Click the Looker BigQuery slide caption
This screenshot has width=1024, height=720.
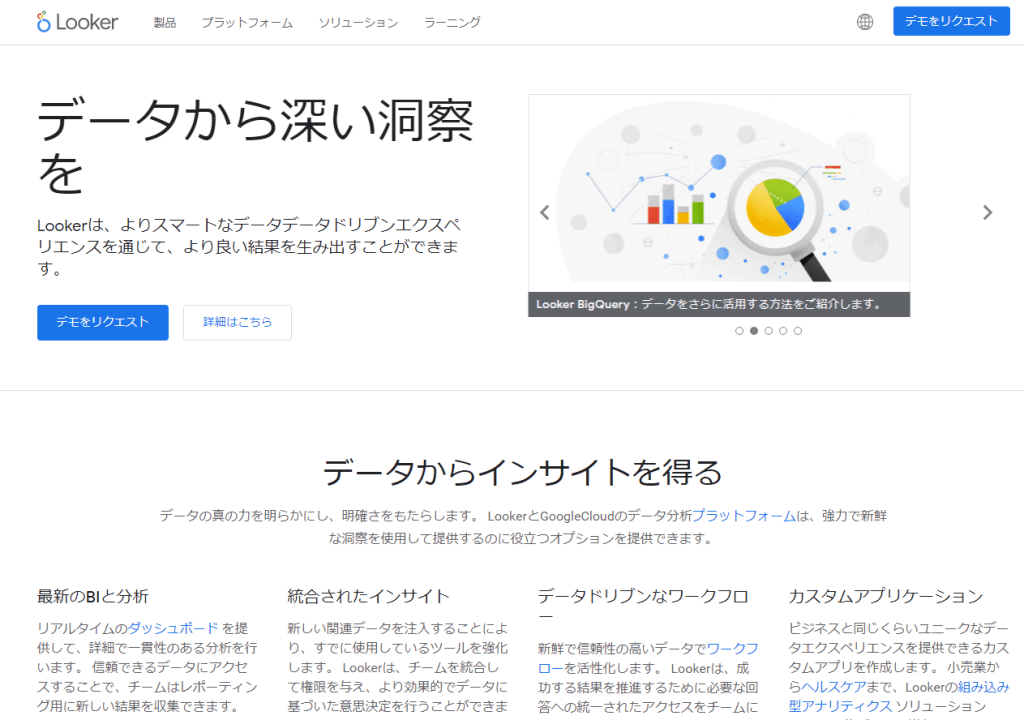719,304
